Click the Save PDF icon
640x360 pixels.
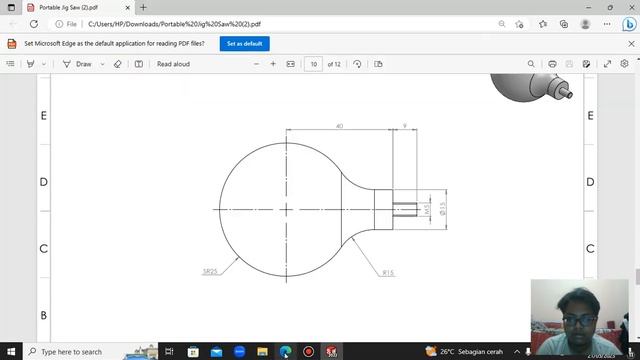[x=569, y=64]
